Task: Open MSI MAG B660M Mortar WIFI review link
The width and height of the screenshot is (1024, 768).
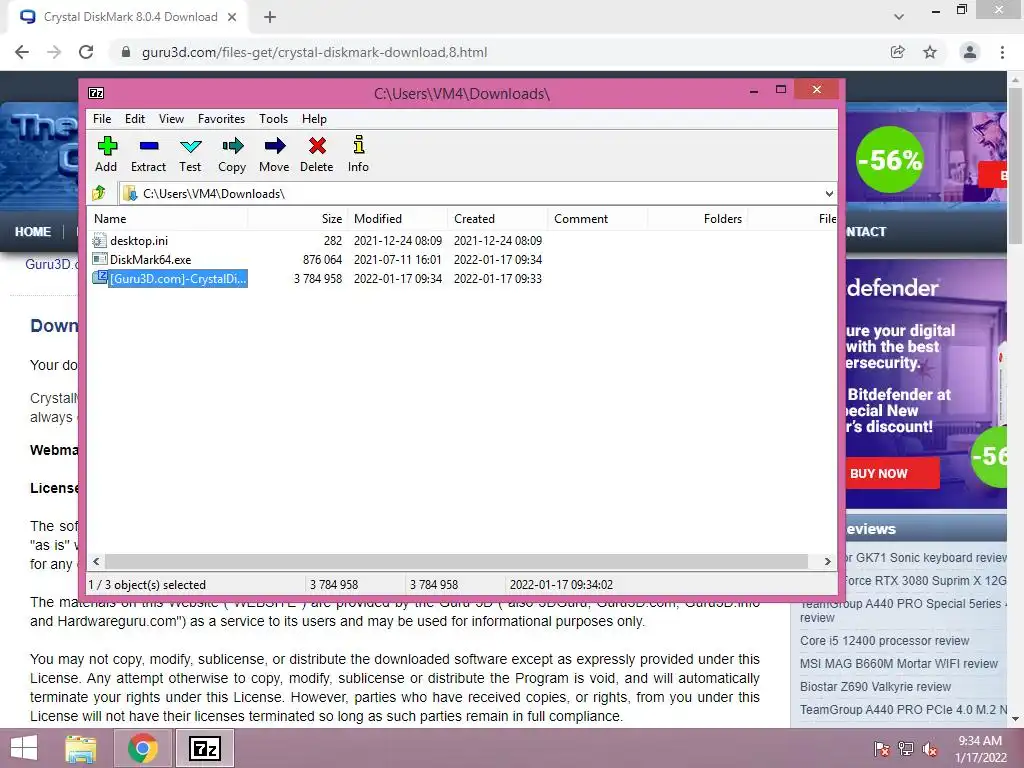Action: [x=899, y=664]
